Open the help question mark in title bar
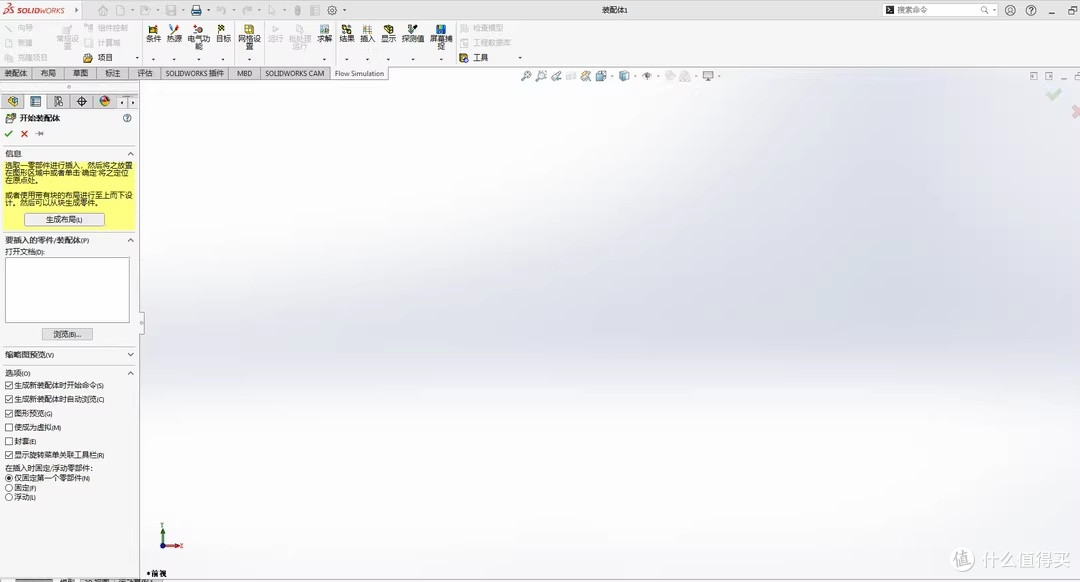 (x=1031, y=10)
